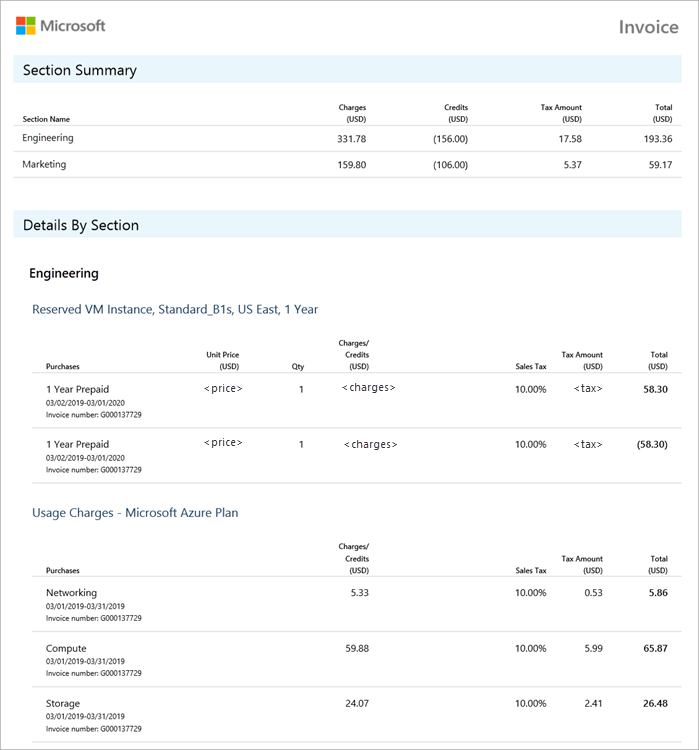Click the Compute total 65.87
This screenshot has height=750, width=699.
655,648
